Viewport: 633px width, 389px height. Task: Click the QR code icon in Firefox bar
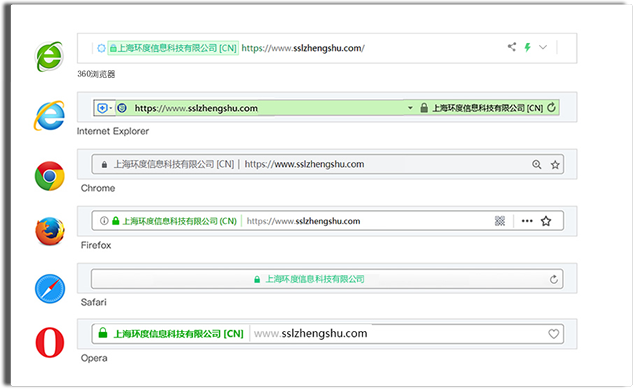pos(500,221)
